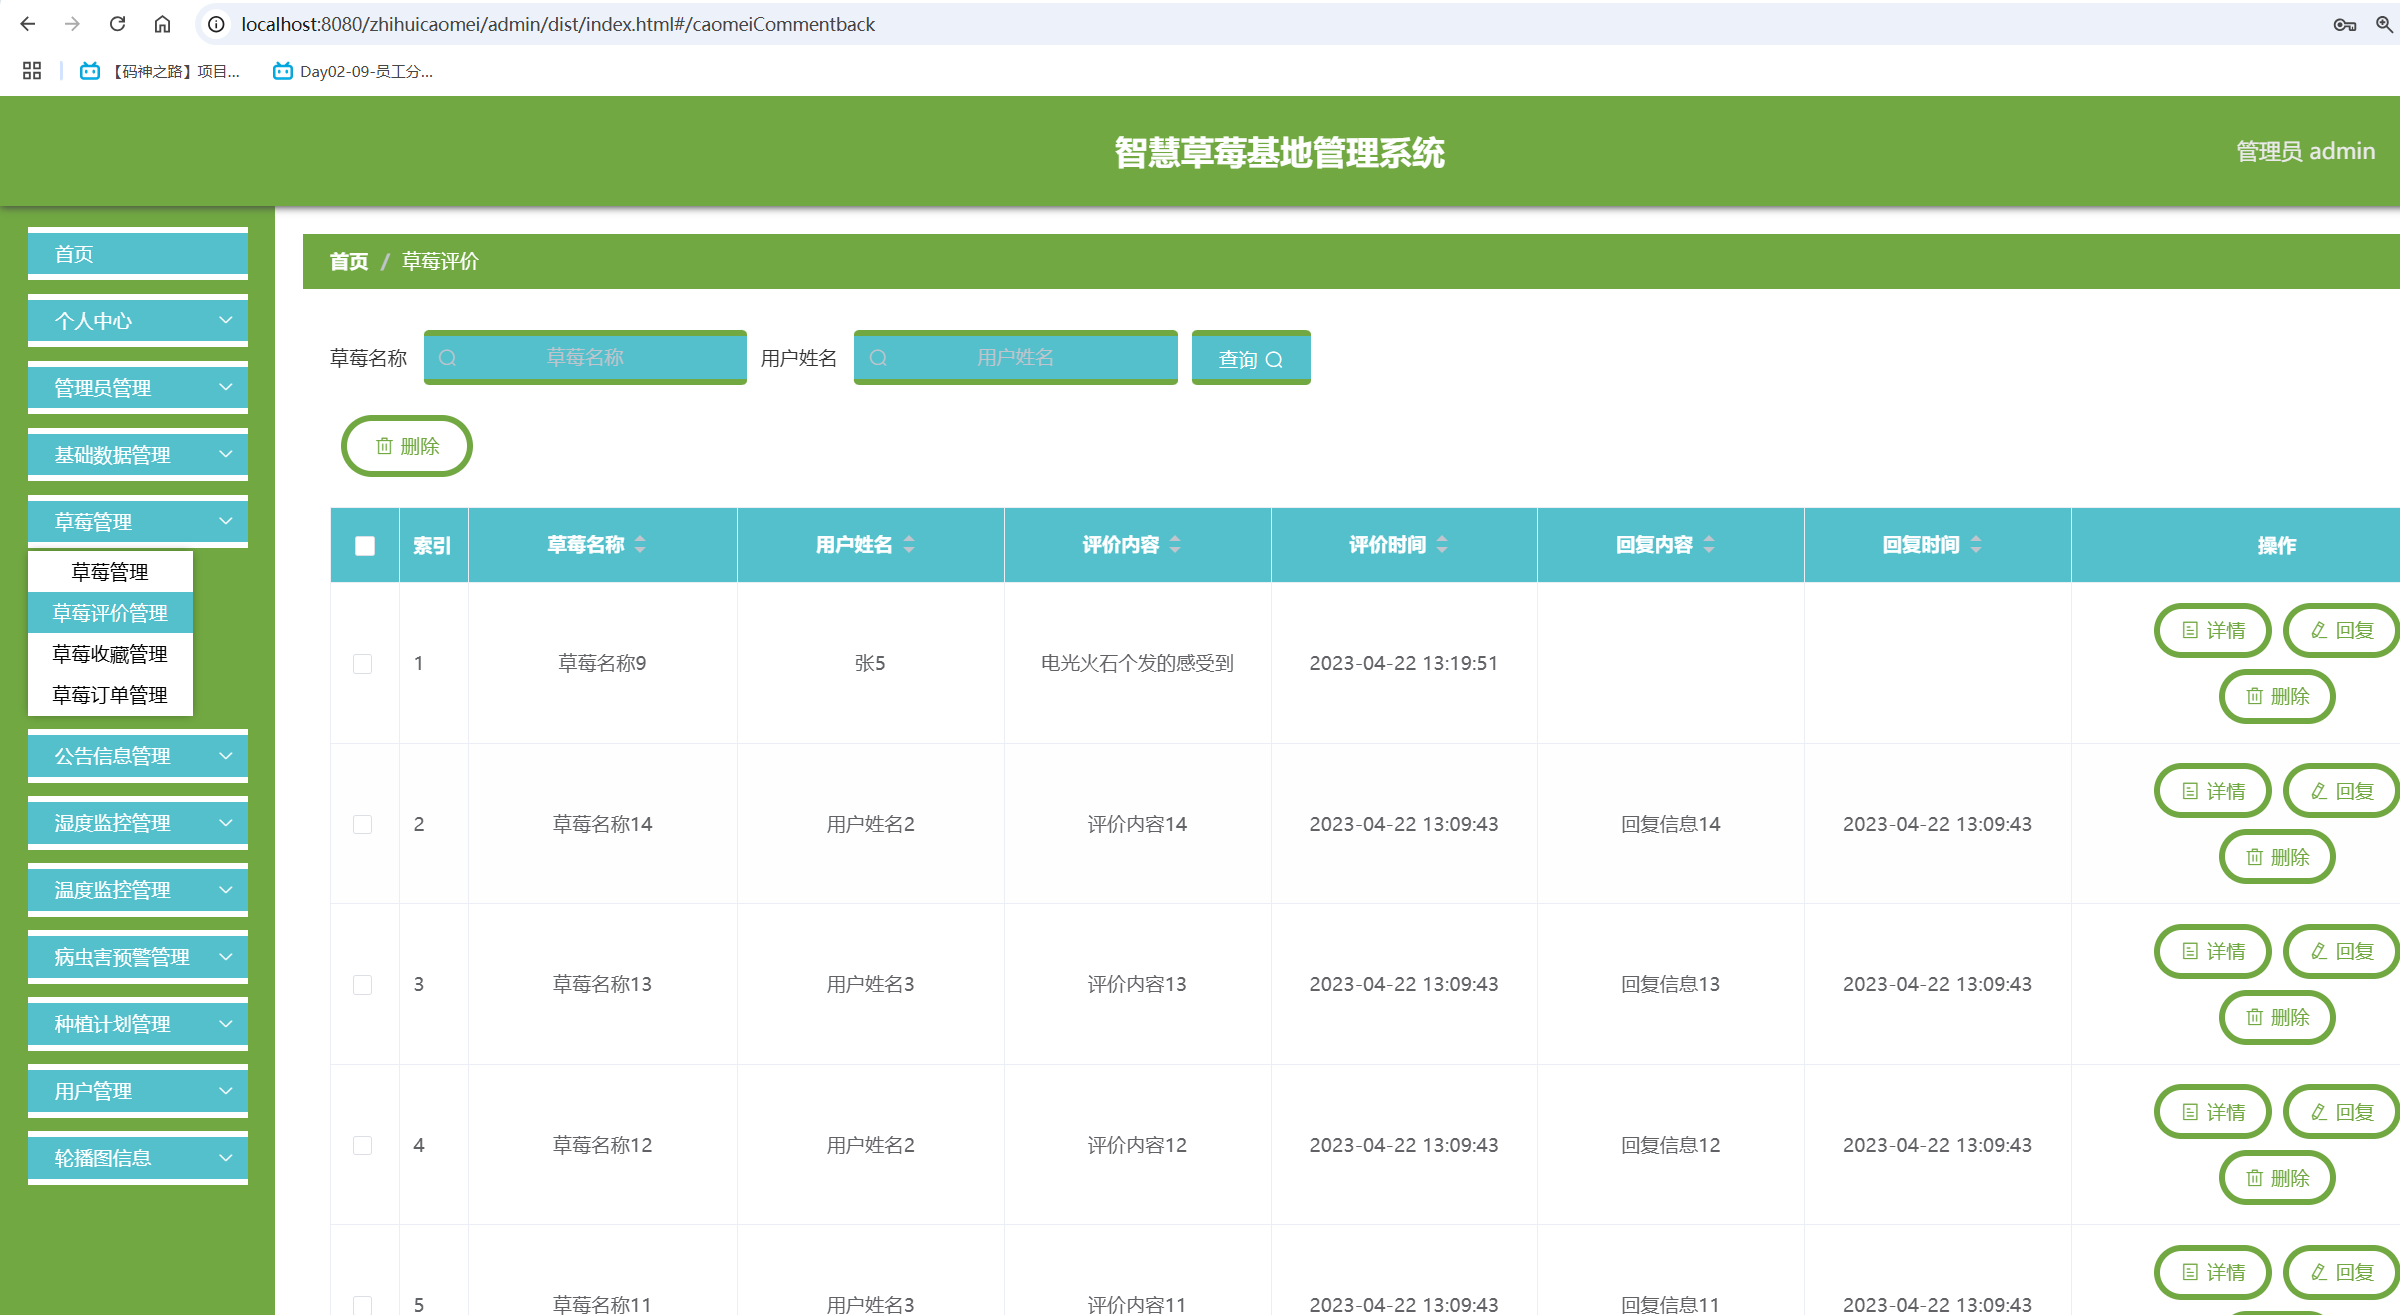Expand 个人中心 sidebar menu
Viewport: 2400px width, 1315px height.
[x=138, y=321]
